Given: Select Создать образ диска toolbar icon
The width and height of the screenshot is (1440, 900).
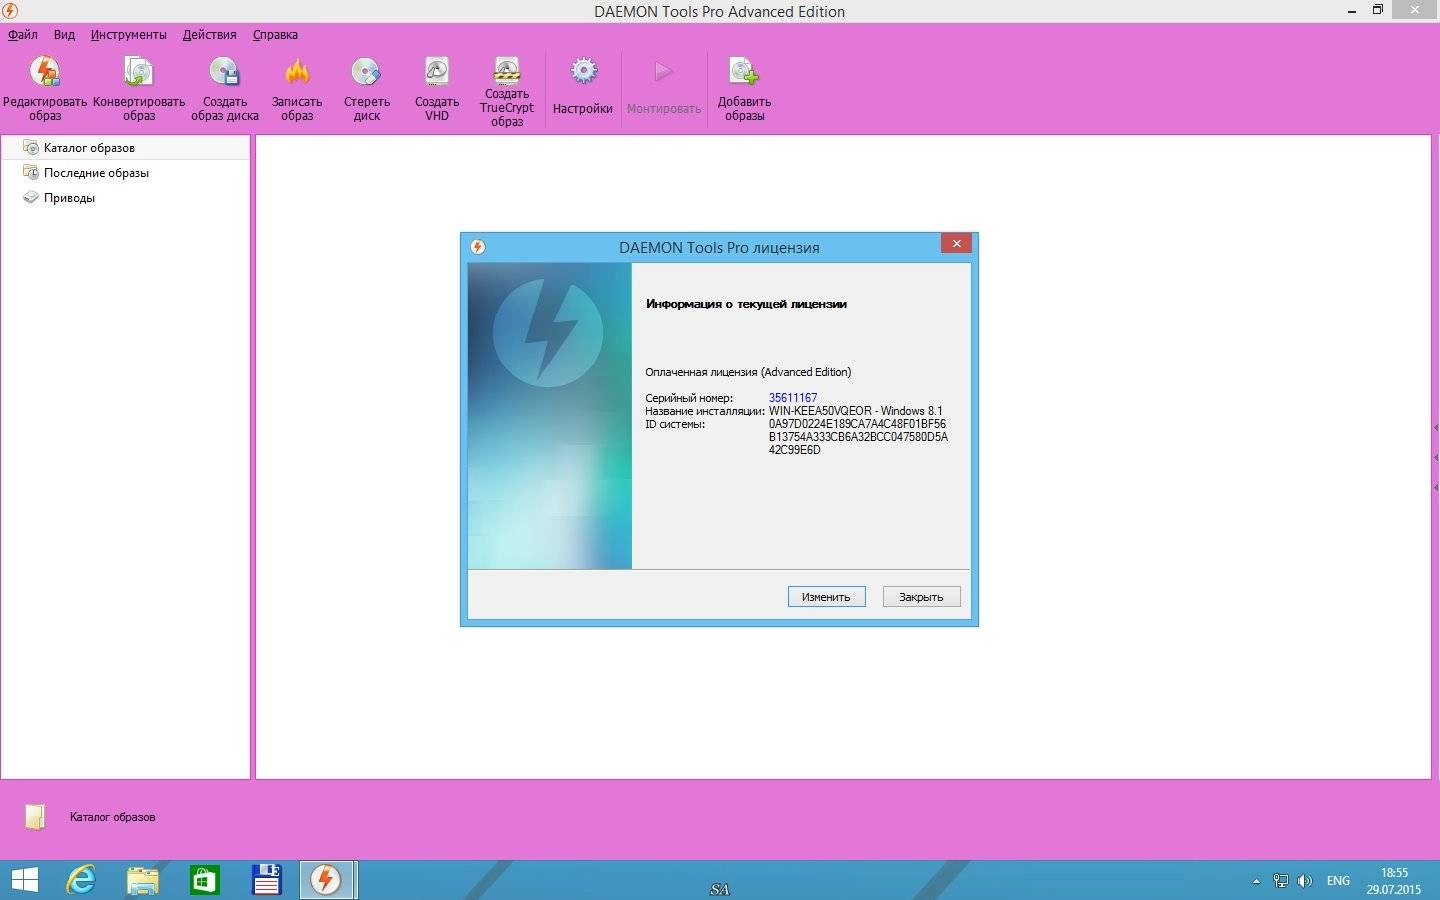Looking at the screenshot, I should coord(225,88).
